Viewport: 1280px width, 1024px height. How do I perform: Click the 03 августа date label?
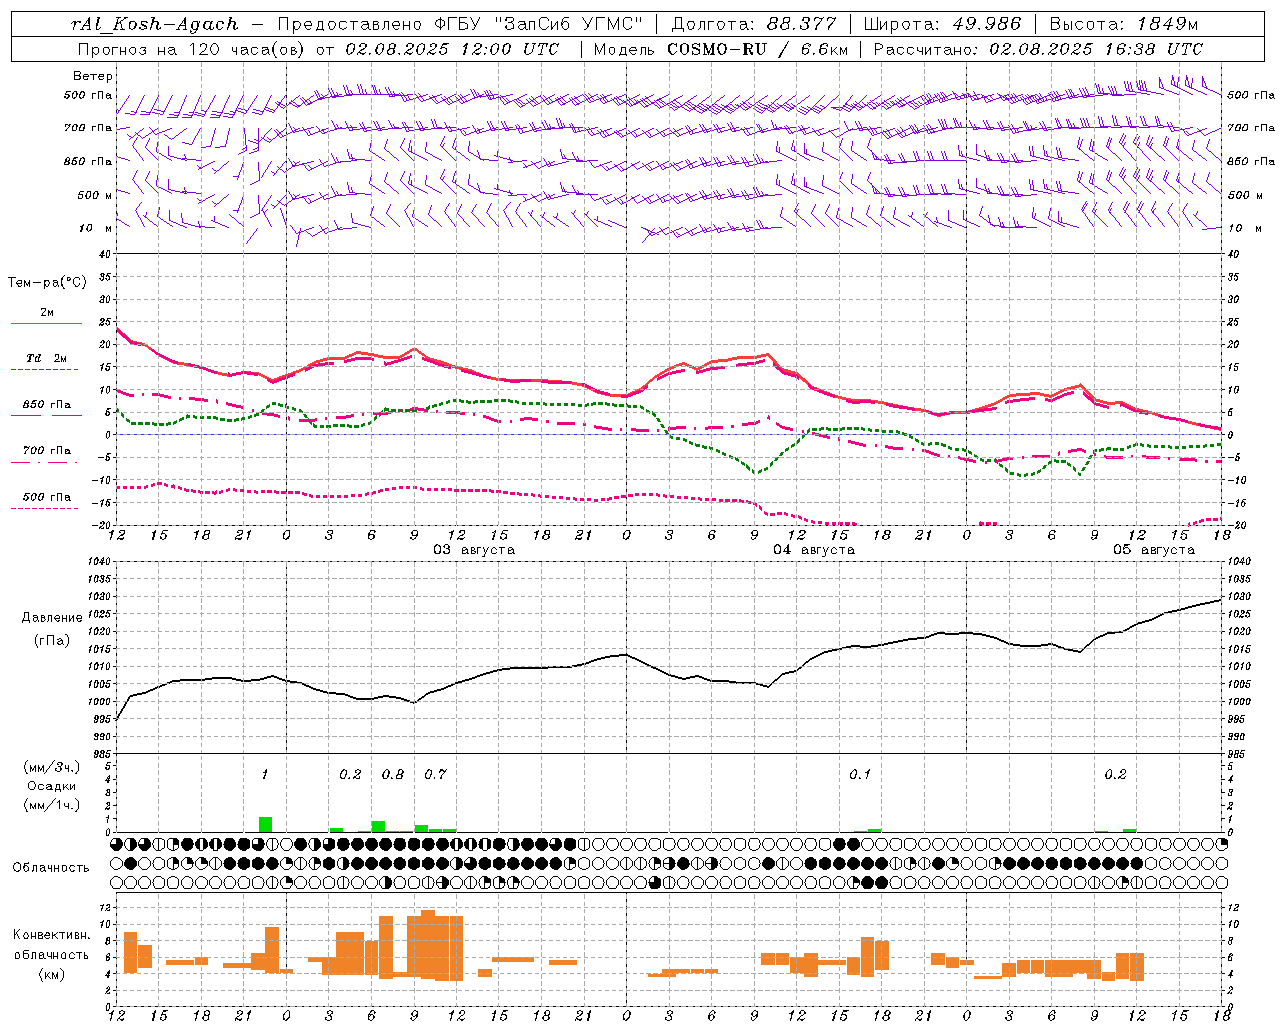pyautogui.click(x=474, y=550)
